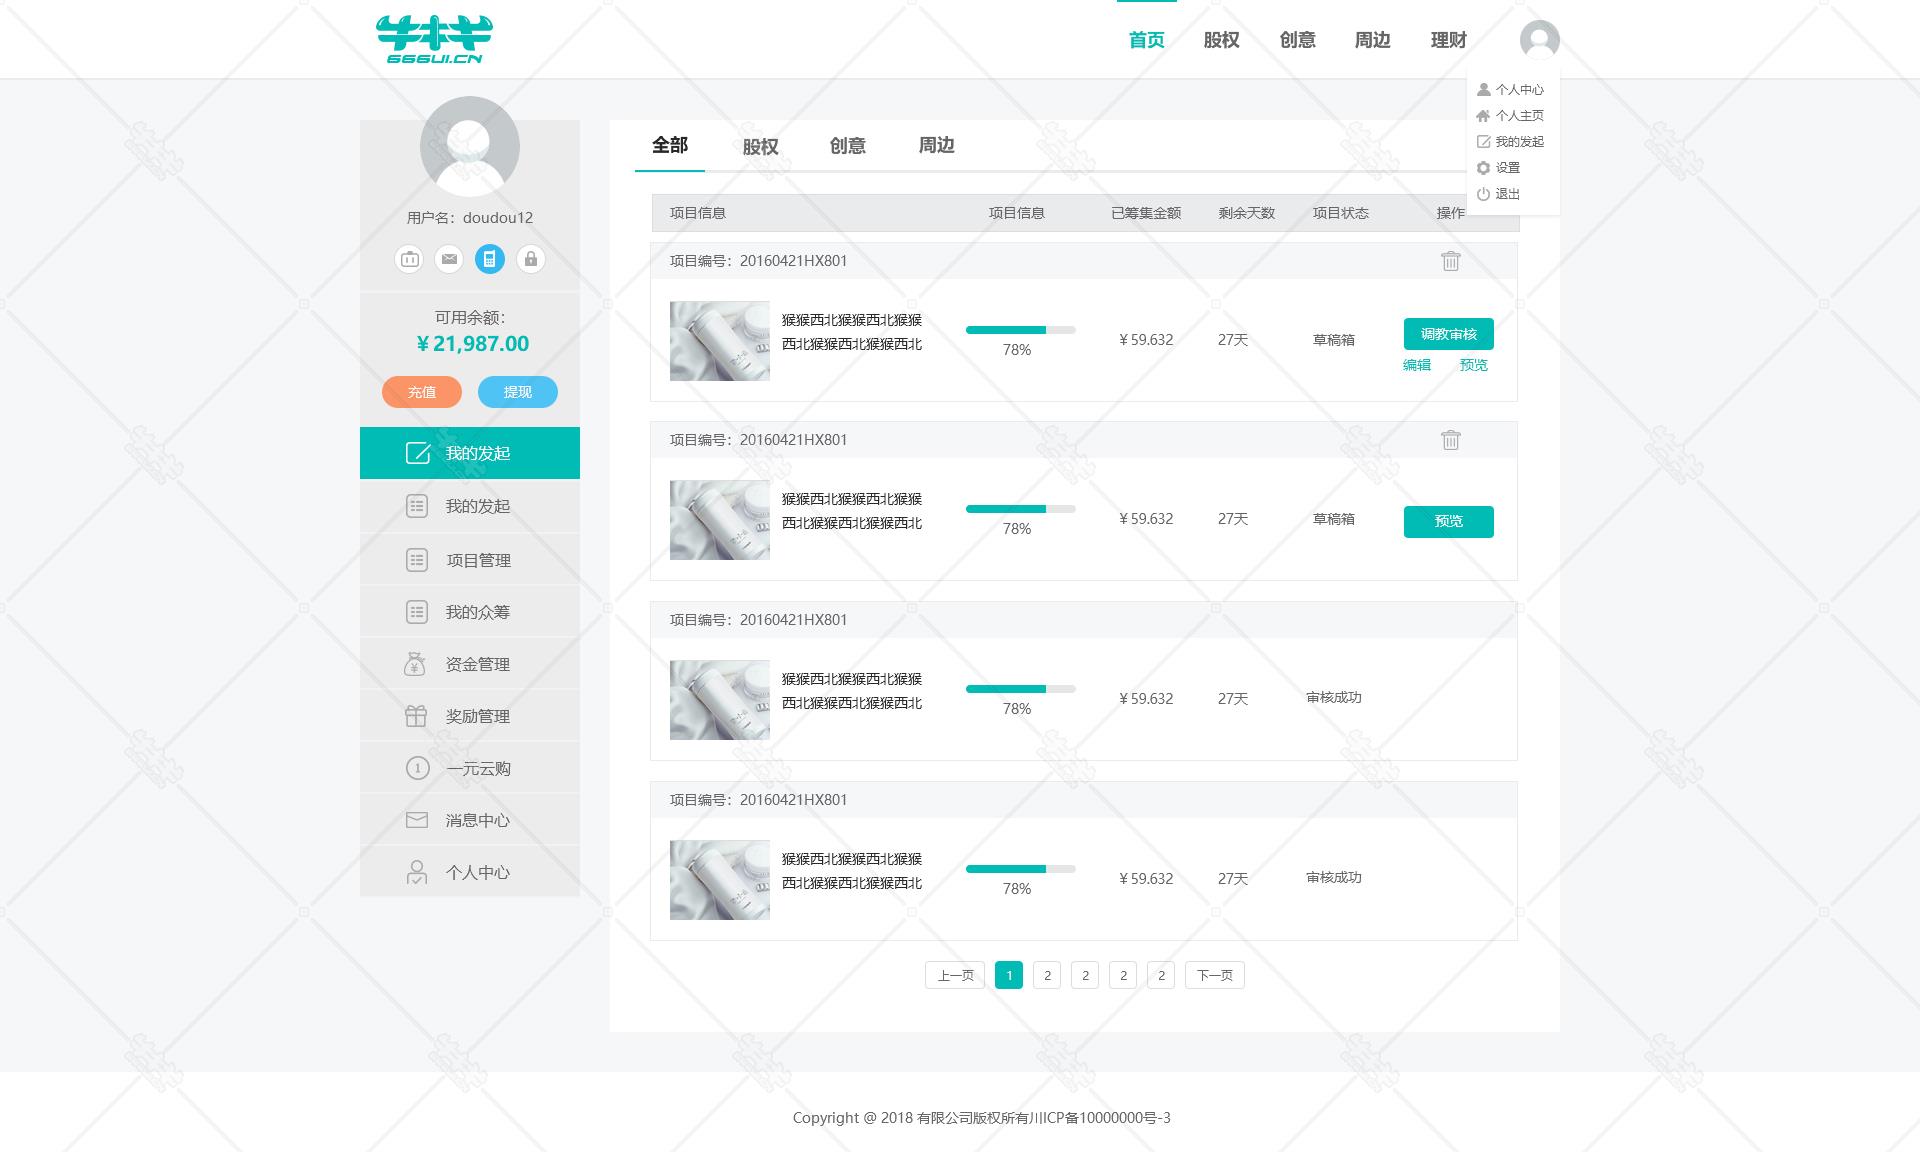This screenshot has height=1152, width=1920.
Task: Choose 个人主页 from the avatar dropdown
Action: 1510,115
